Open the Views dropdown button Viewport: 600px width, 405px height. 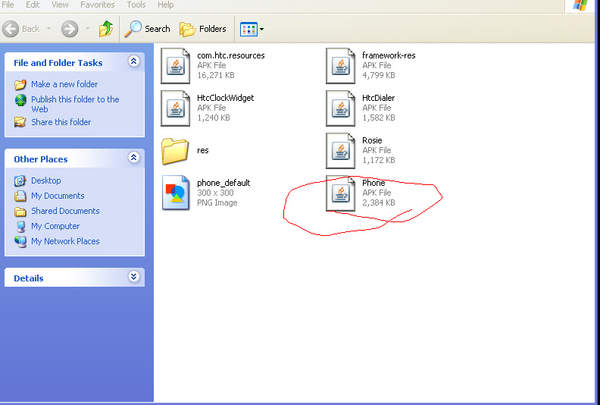[252, 29]
